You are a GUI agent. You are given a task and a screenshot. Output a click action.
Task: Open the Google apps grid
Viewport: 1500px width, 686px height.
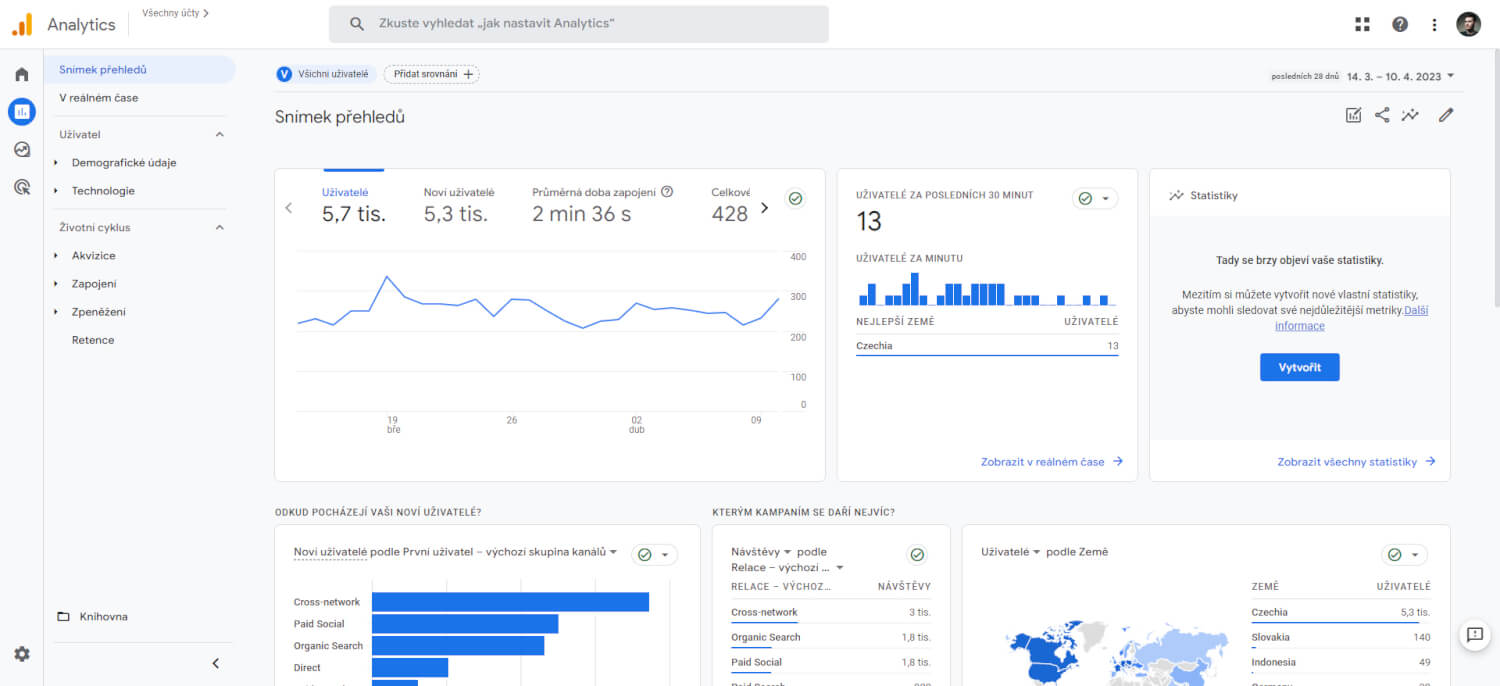point(1362,24)
